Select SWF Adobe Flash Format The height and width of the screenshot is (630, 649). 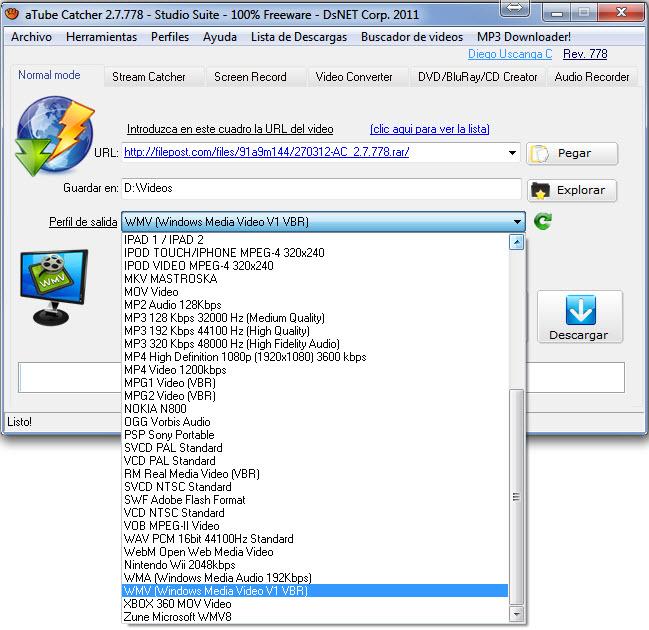315,500
